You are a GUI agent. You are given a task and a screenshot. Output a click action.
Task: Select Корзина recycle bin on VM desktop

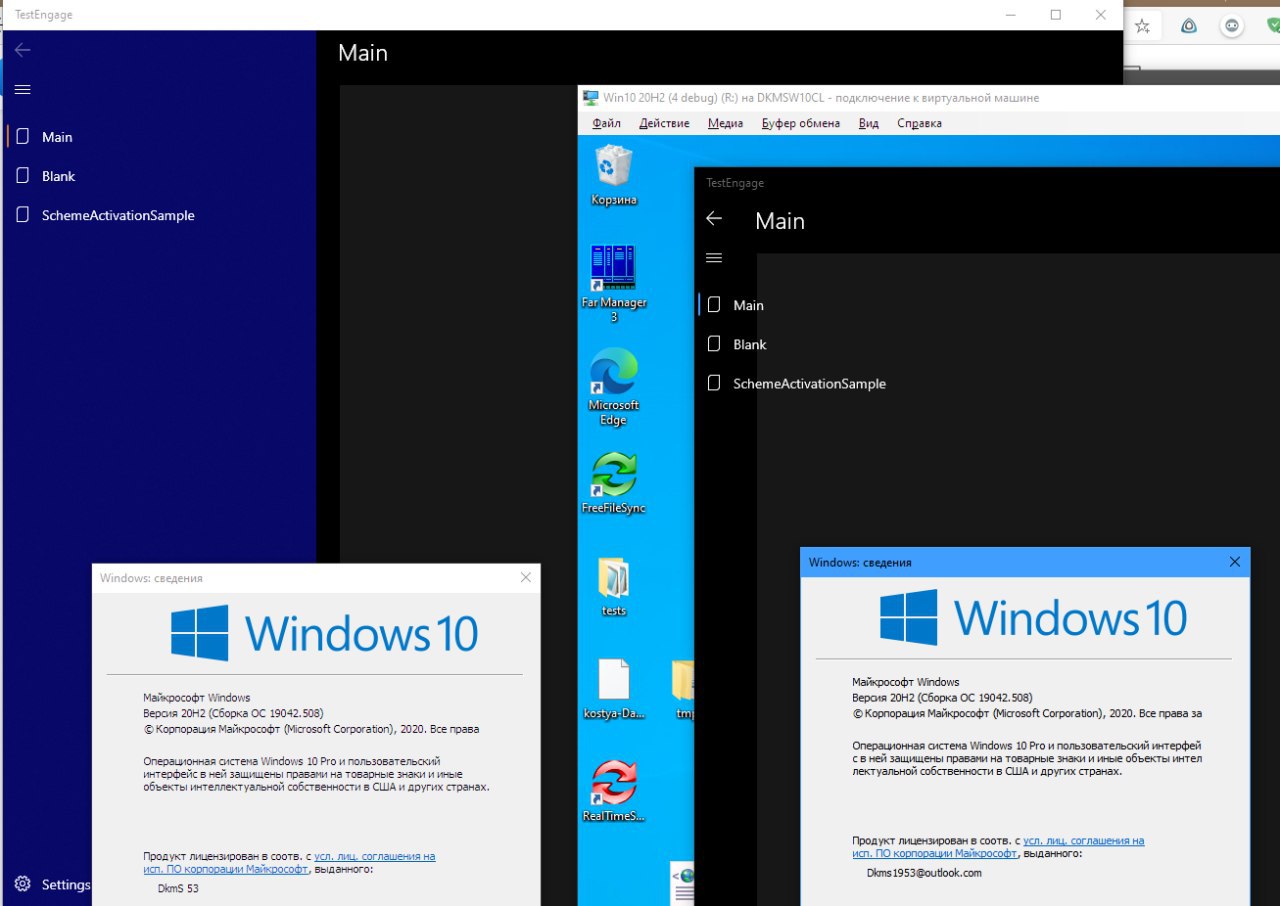coord(613,175)
